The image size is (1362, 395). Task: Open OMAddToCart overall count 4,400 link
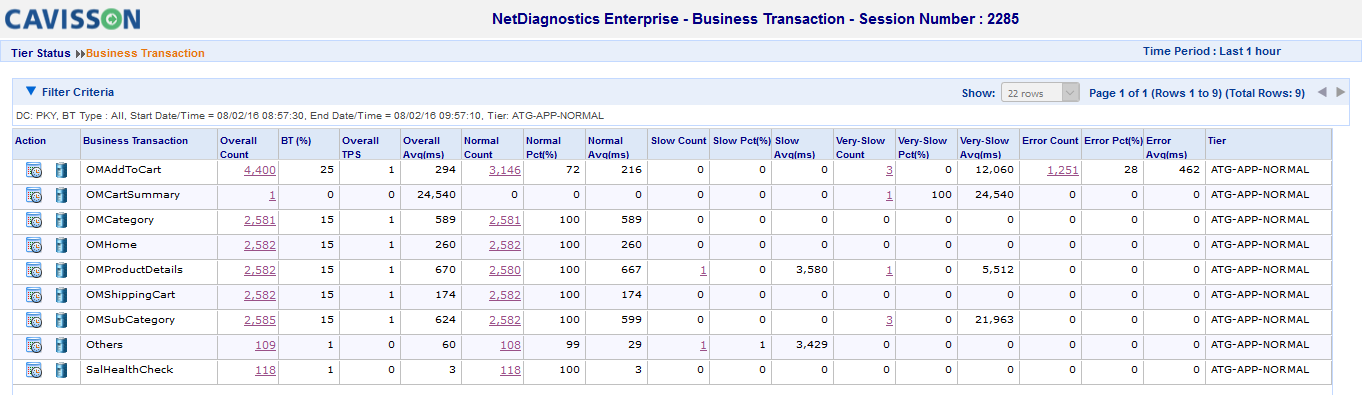point(260,171)
